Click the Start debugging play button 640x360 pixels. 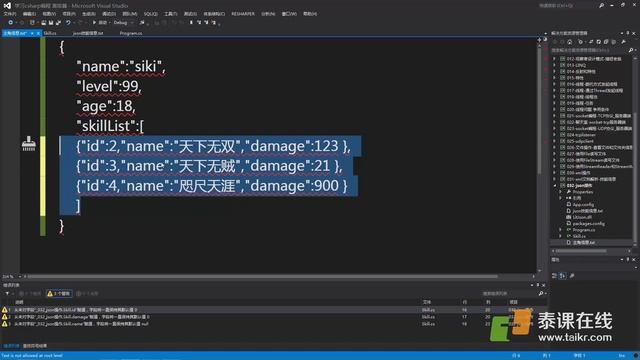point(94,23)
